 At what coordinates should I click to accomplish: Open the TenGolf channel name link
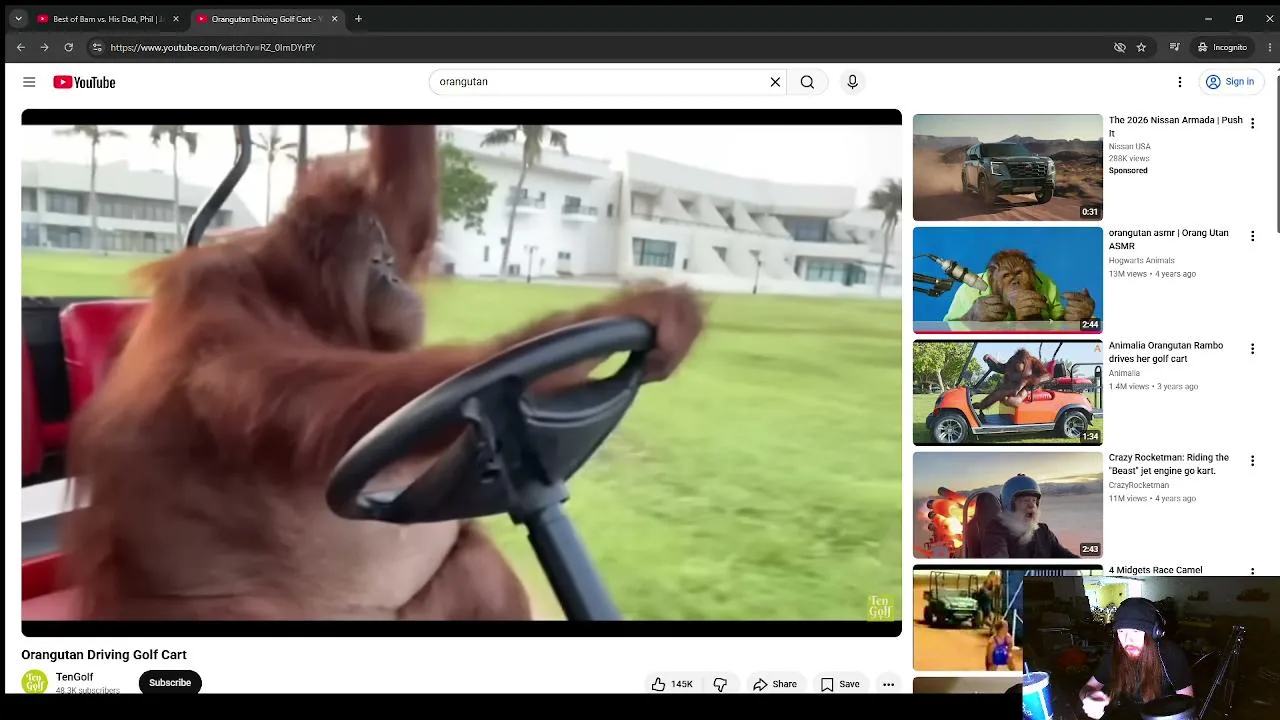click(75, 677)
